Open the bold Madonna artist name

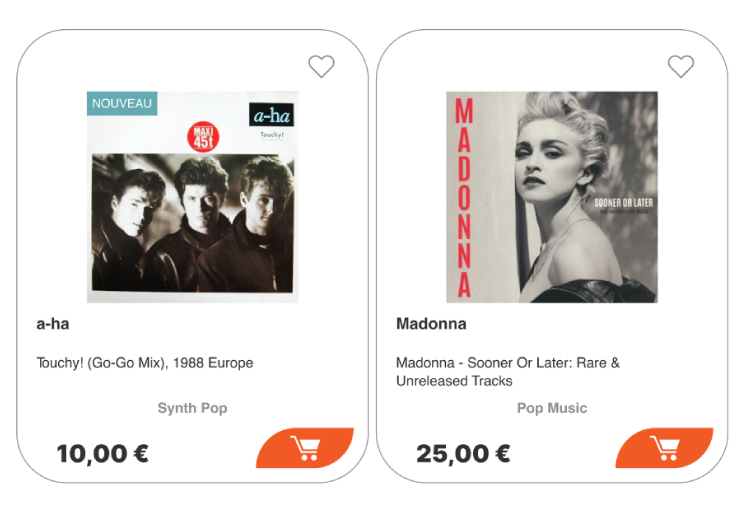pyautogui.click(x=431, y=324)
